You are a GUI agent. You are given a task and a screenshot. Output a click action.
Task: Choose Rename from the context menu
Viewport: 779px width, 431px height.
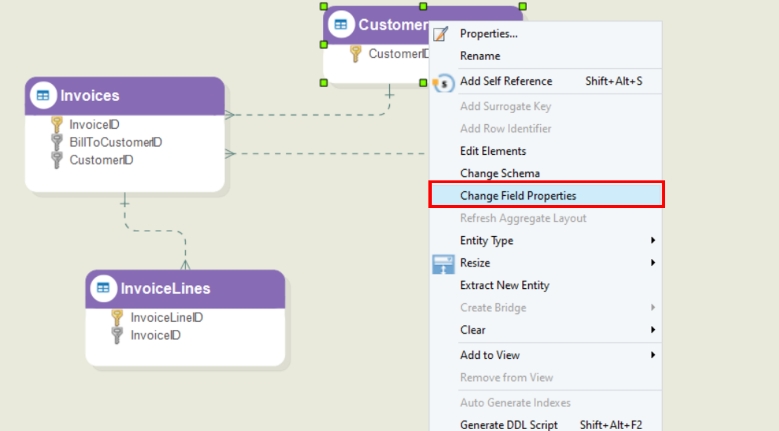pyautogui.click(x=480, y=56)
